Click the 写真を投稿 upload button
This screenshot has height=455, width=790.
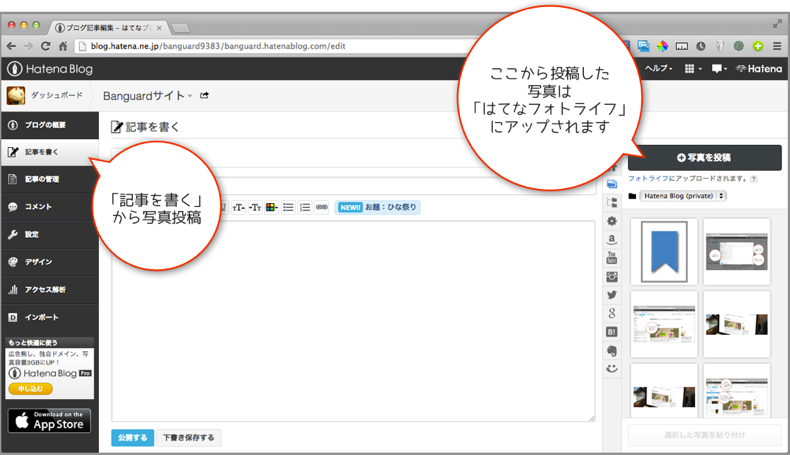[704, 158]
